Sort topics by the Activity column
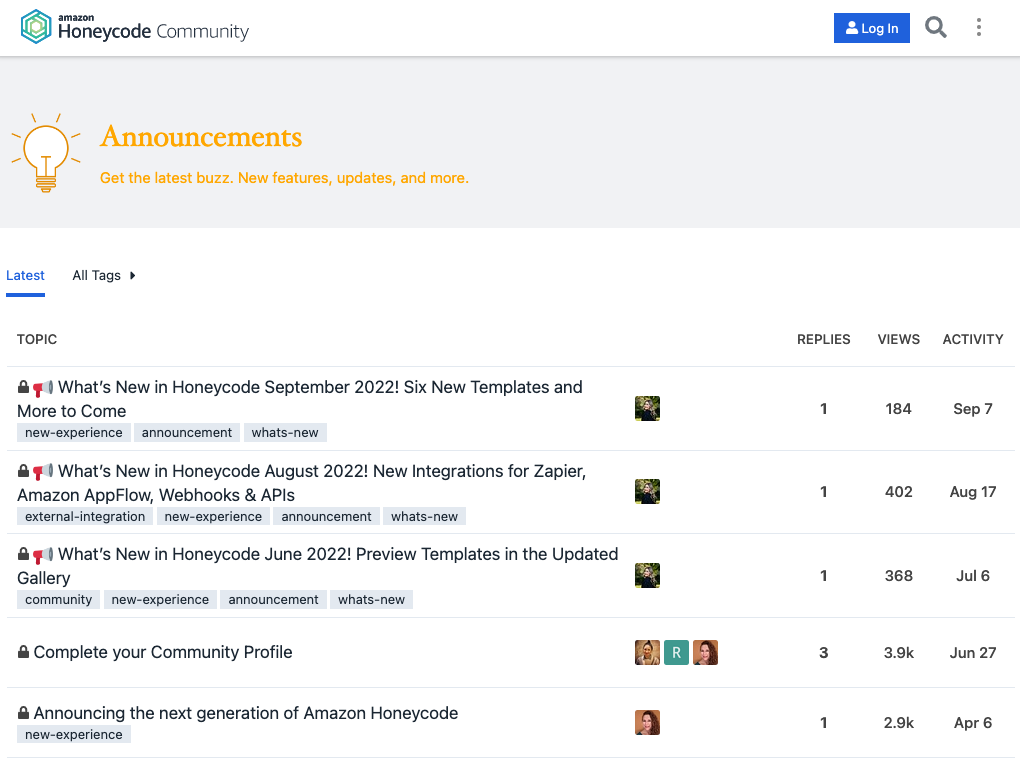1020x758 pixels. pos(973,339)
